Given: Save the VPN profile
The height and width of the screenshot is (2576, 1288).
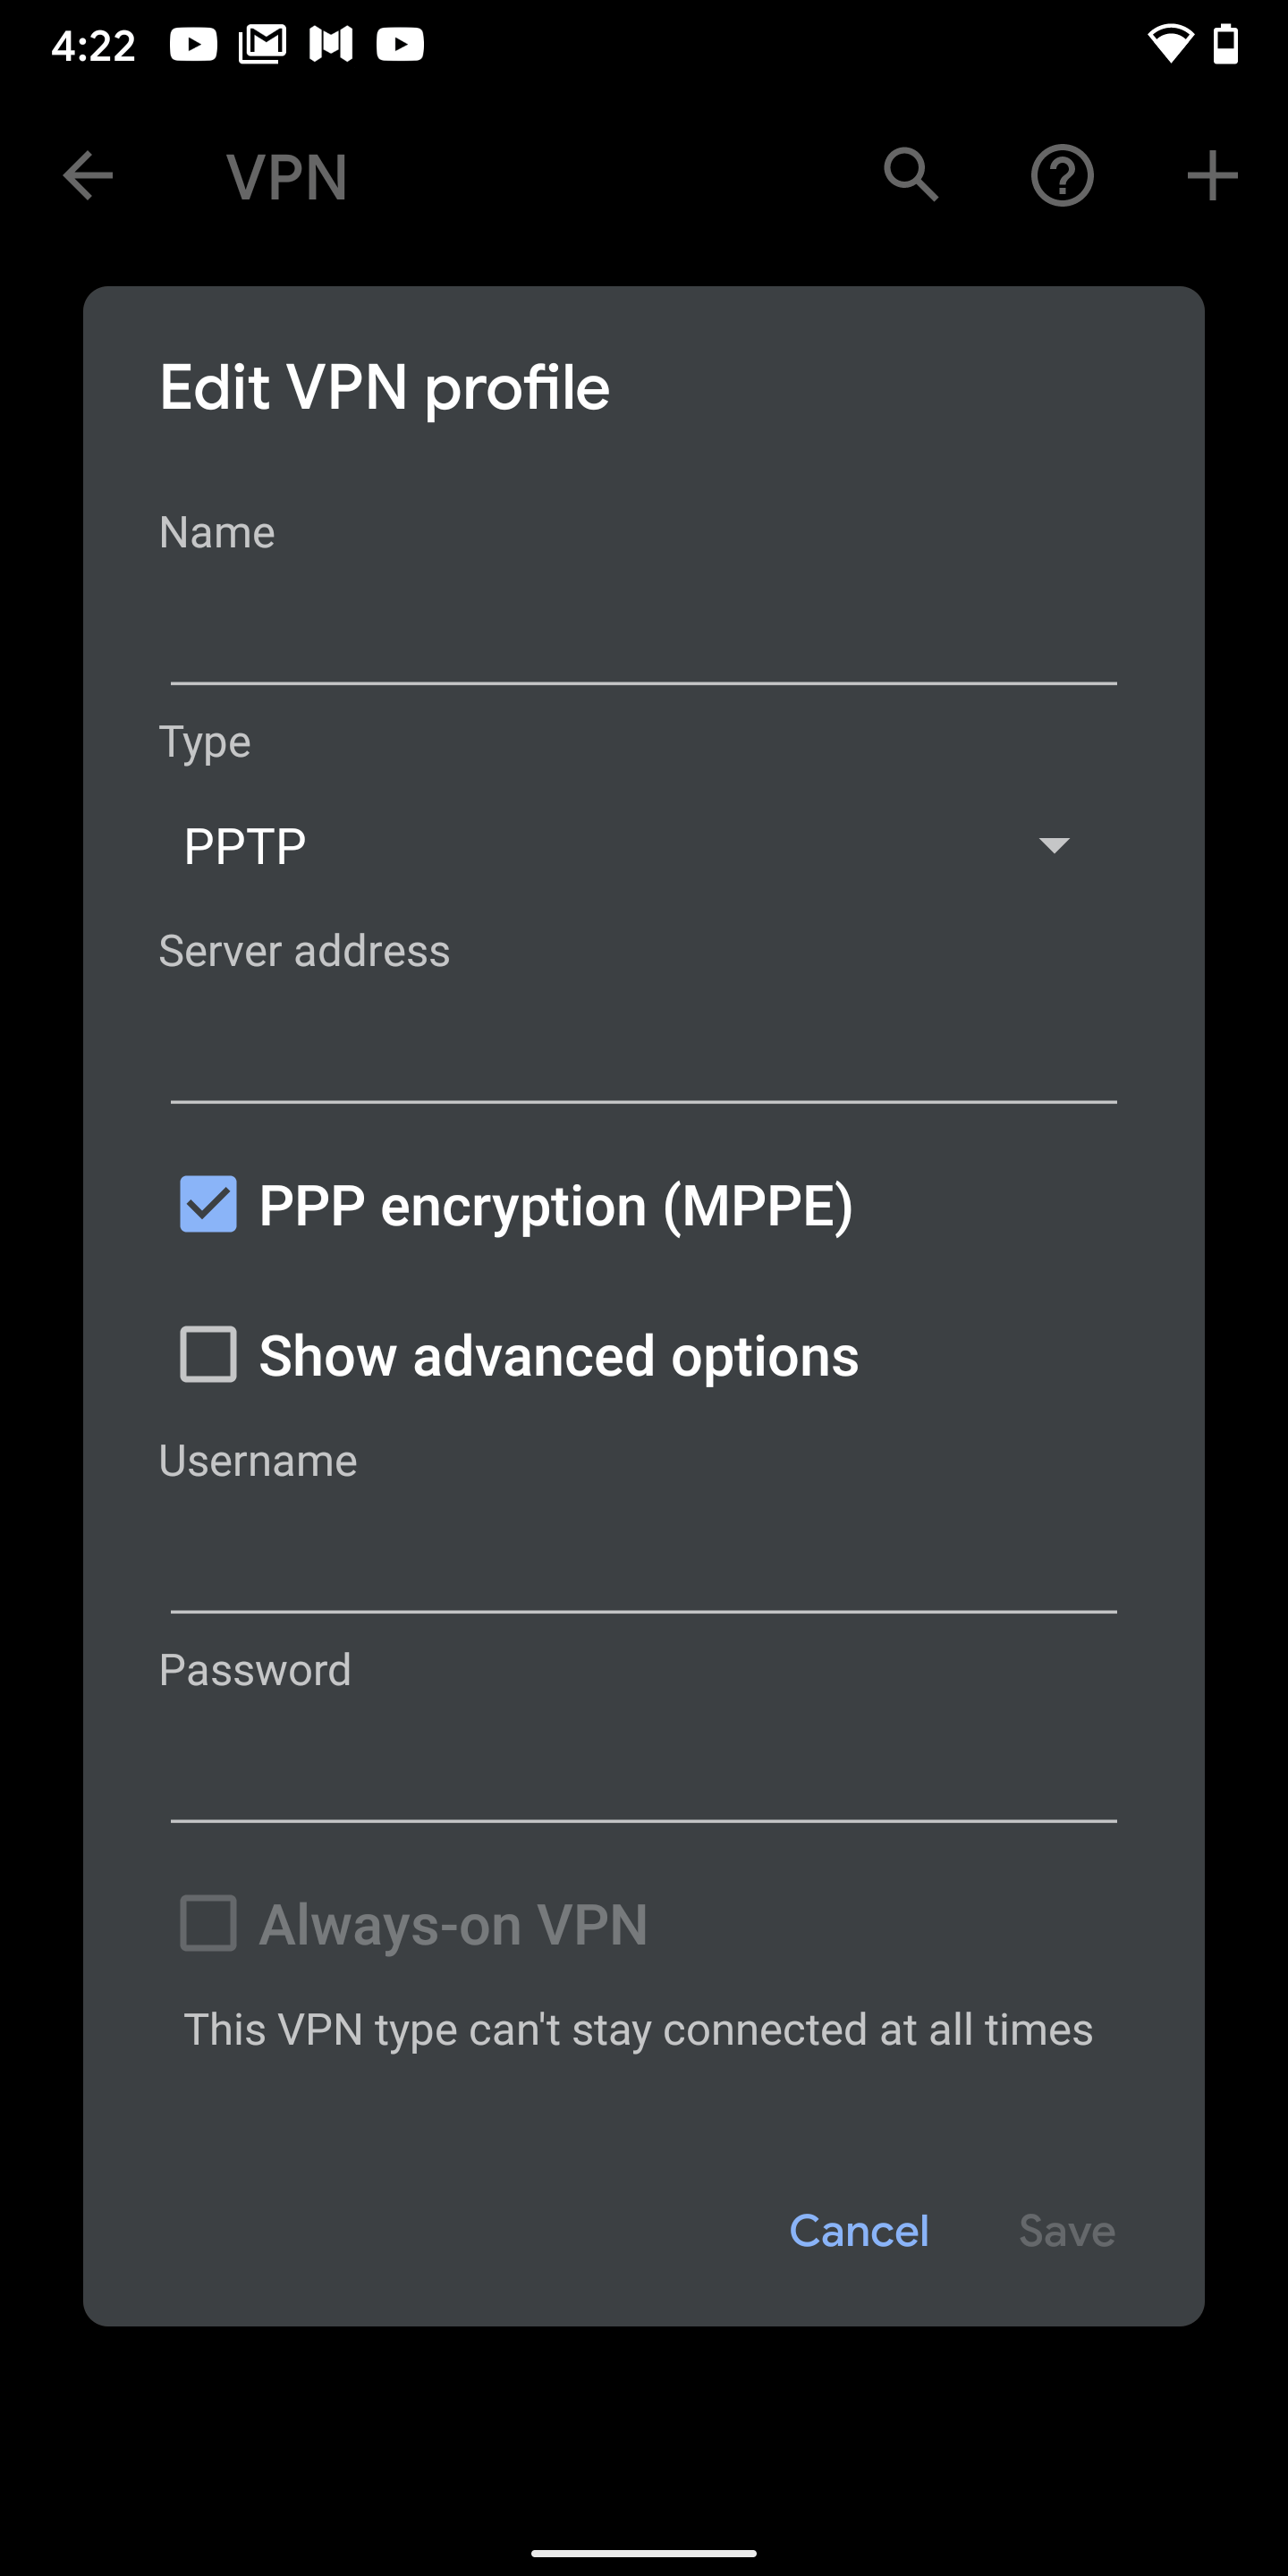Looking at the screenshot, I should click(1066, 2230).
